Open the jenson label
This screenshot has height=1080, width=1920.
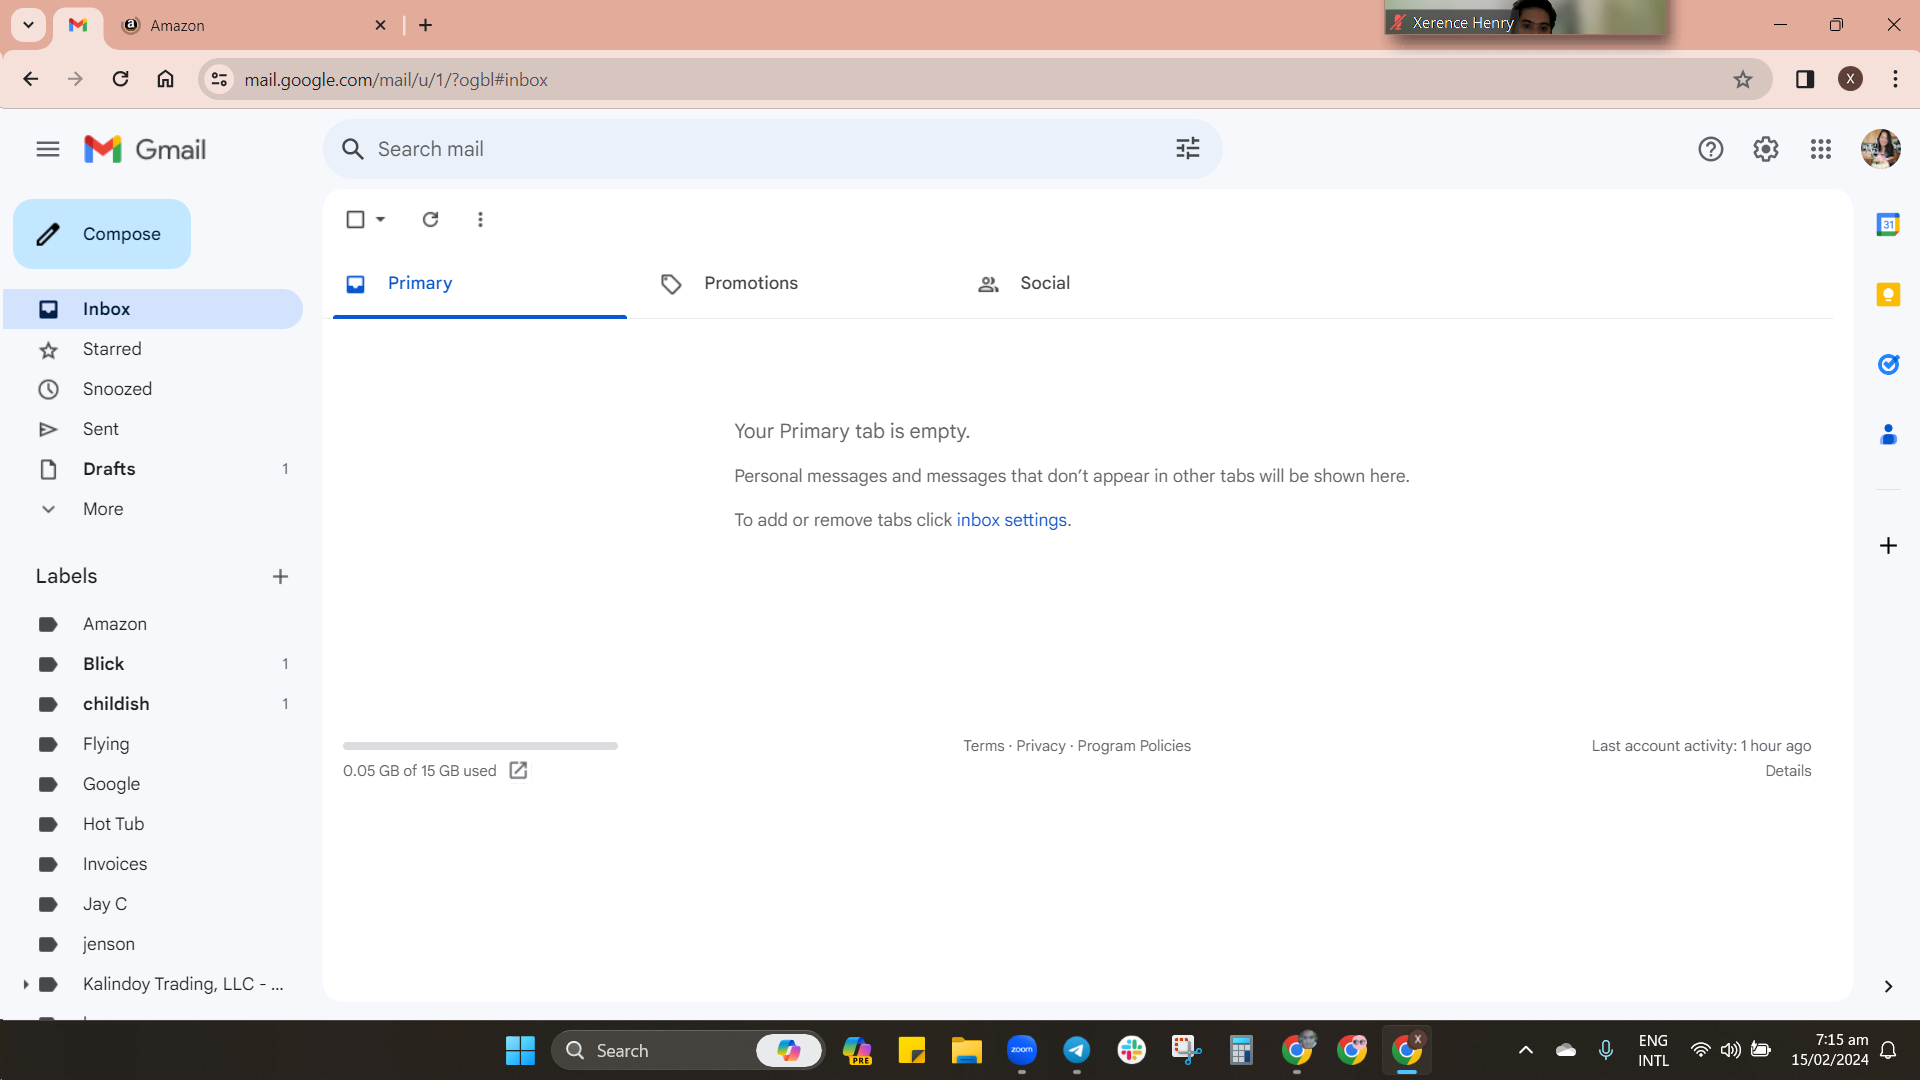[152, 944]
